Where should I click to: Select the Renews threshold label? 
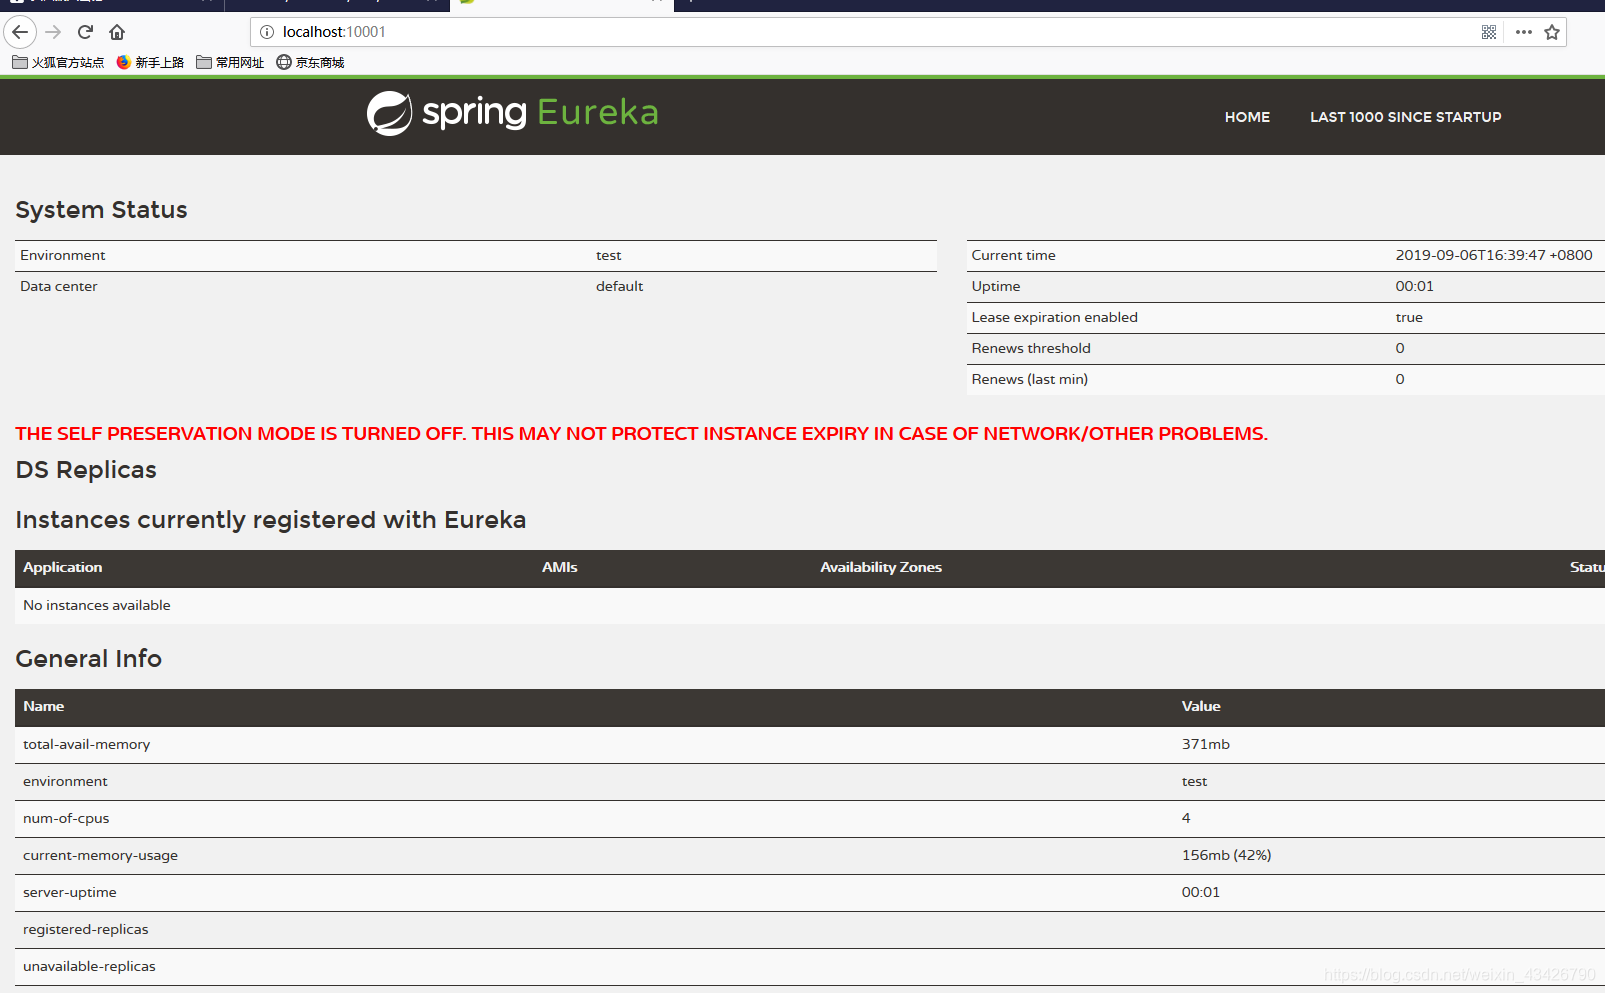pos(1031,348)
